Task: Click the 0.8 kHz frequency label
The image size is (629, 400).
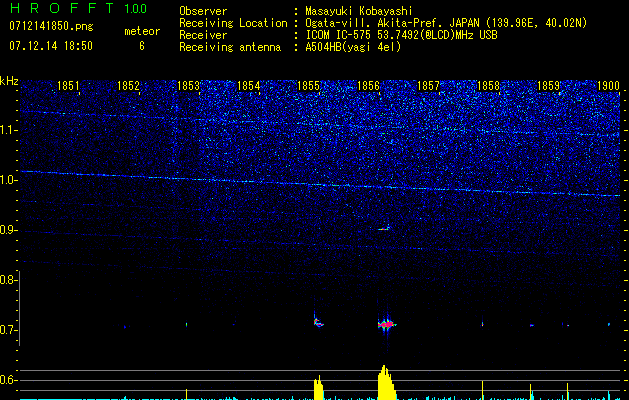Action: point(8,280)
